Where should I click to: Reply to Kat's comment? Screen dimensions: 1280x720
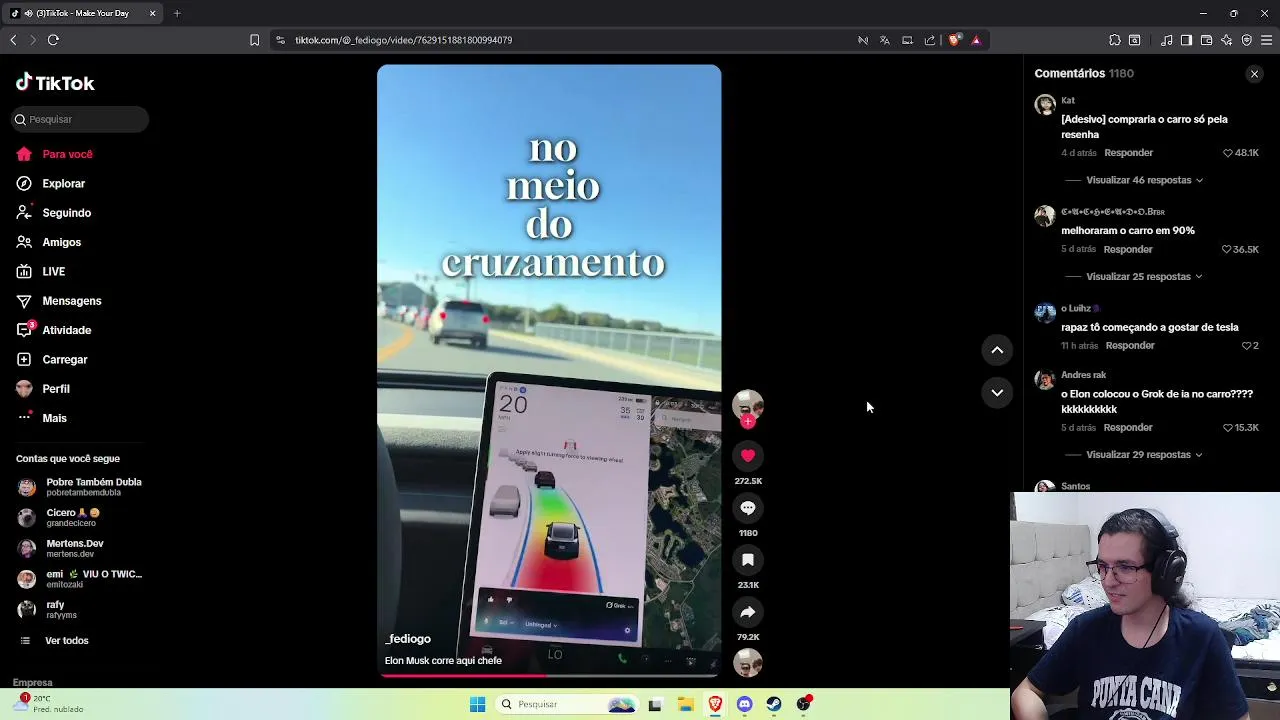click(x=1128, y=153)
